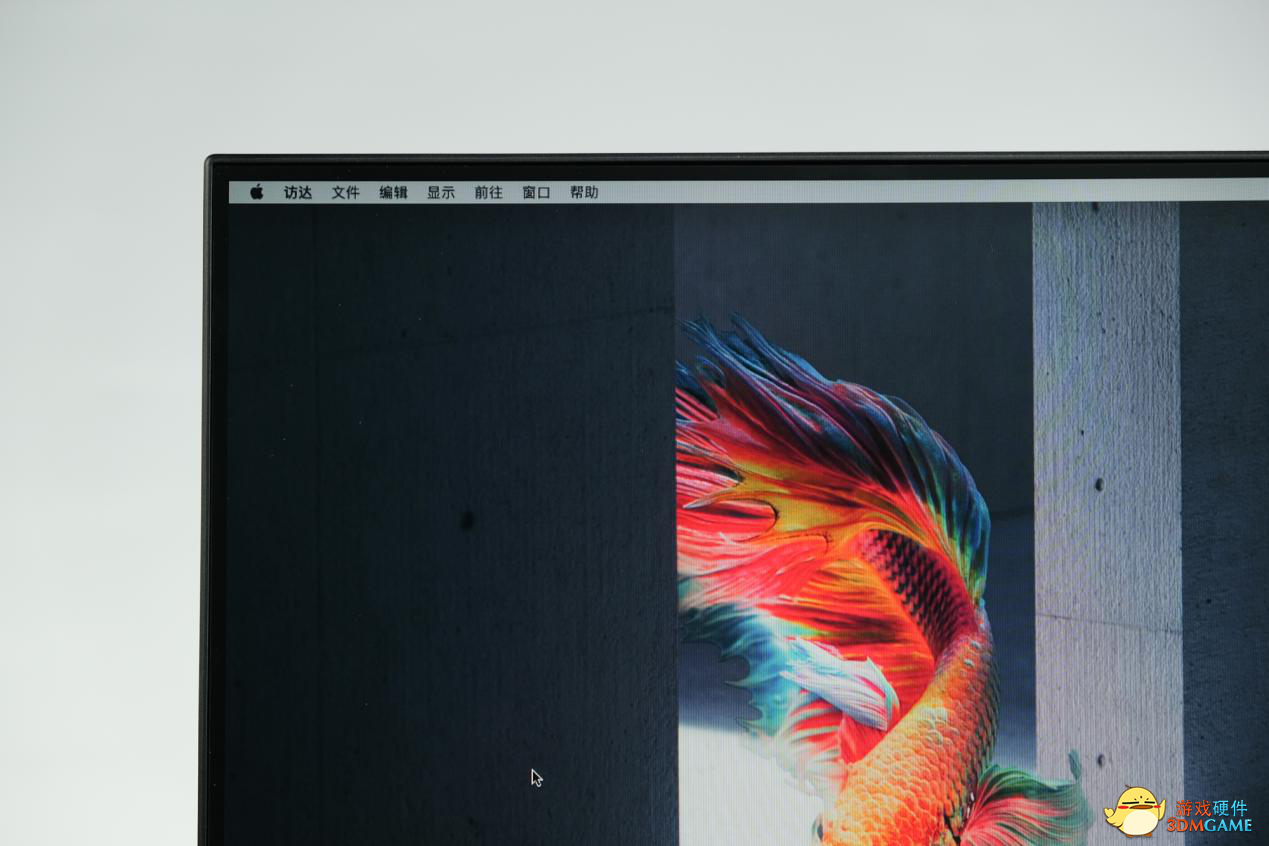The height and width of the screenshot is (846, 1269).
Task: Open the 帮助 menu
Action: click(x=584, y=192)
